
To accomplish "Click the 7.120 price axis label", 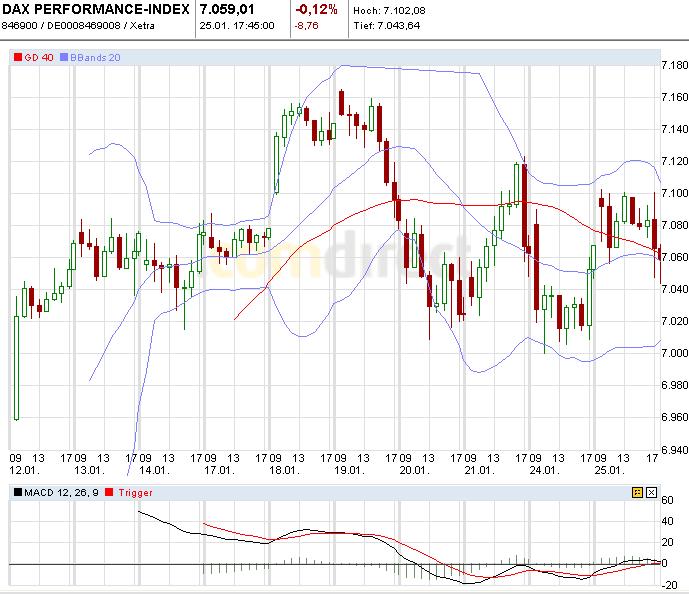I will tap(674, 161).
